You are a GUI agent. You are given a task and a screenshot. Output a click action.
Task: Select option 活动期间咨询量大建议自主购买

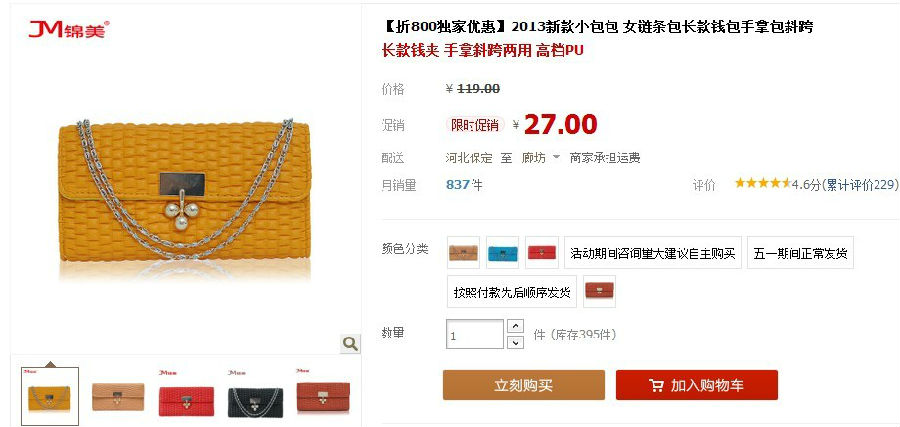[653, 253]
